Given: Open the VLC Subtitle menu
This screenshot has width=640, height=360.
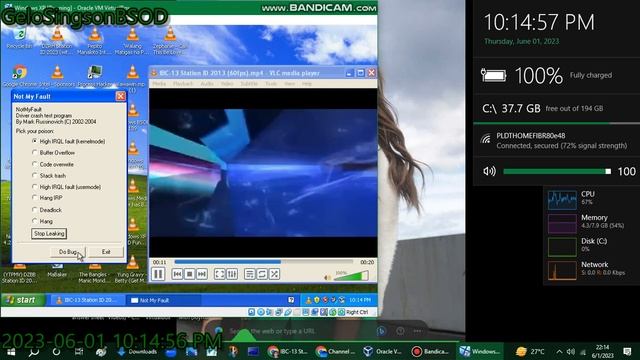Looking at the screenshot, I should [x=249, y=84].
